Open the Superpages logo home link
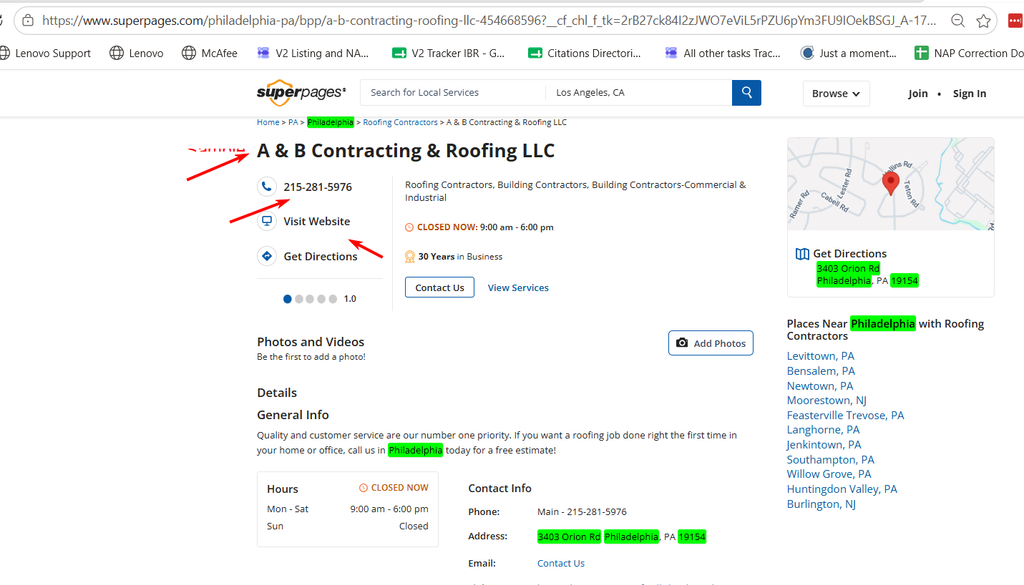 click(301, 93)
